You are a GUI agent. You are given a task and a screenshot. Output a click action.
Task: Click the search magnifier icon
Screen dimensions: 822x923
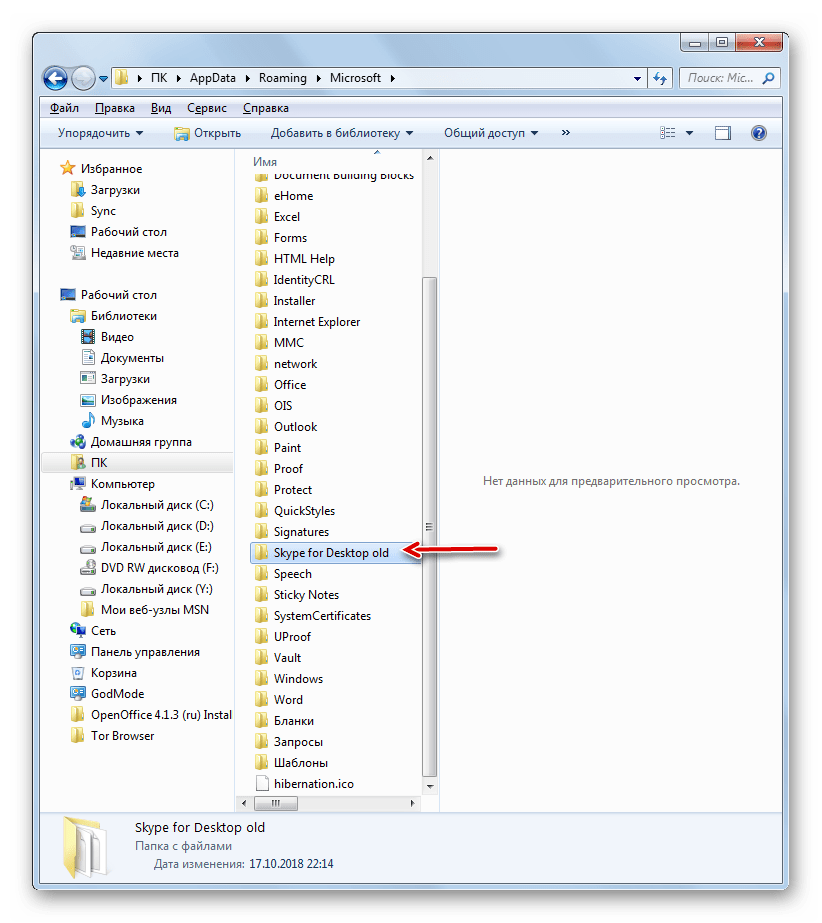coord(768,78)
